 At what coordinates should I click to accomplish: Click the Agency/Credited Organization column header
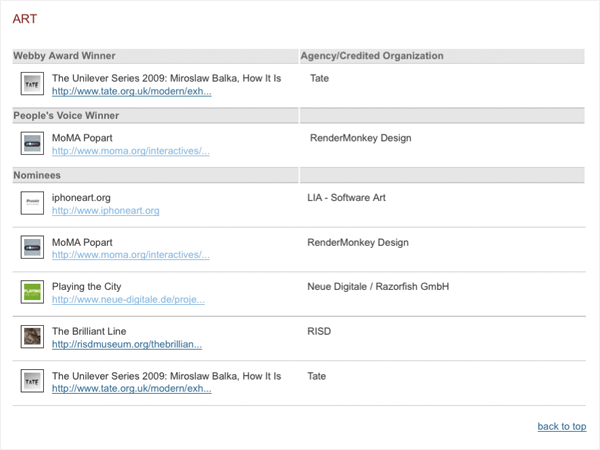[x=372, y=56]
